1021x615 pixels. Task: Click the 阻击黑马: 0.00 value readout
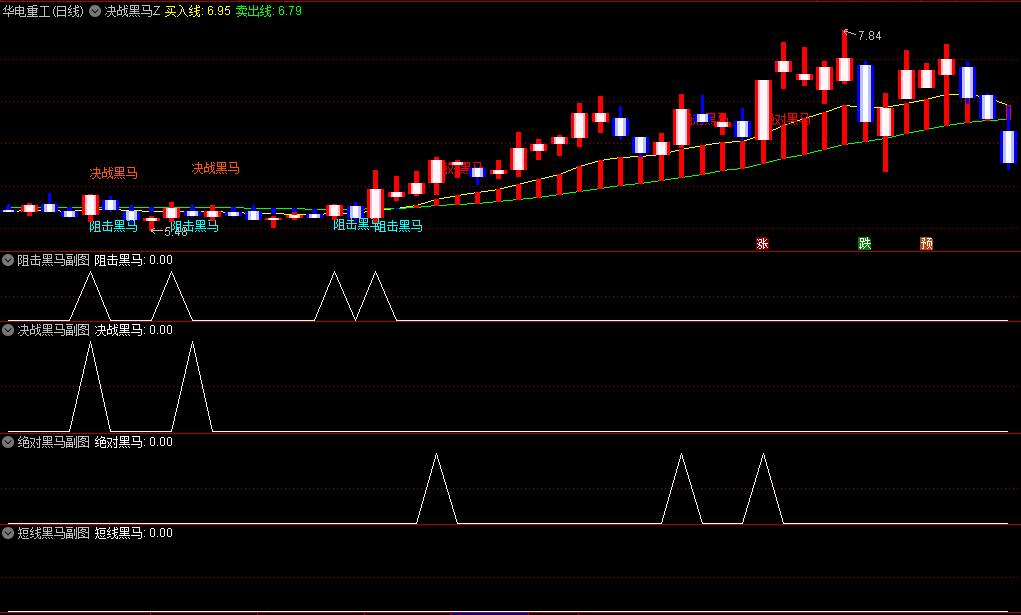click(x=133, y=260)
